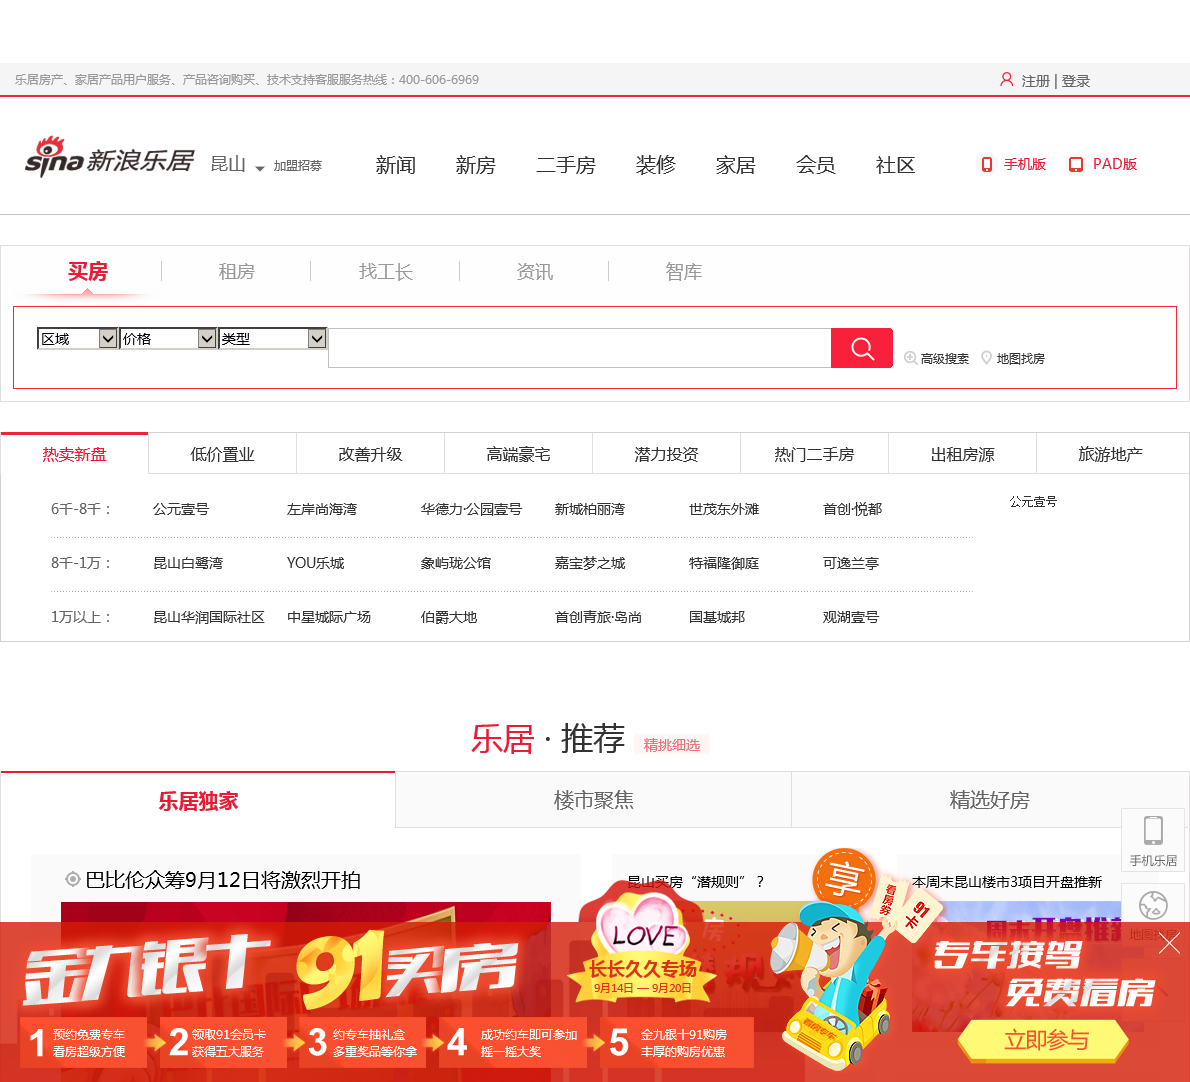Open the 首创青旅·岛尚 listing

598,617
